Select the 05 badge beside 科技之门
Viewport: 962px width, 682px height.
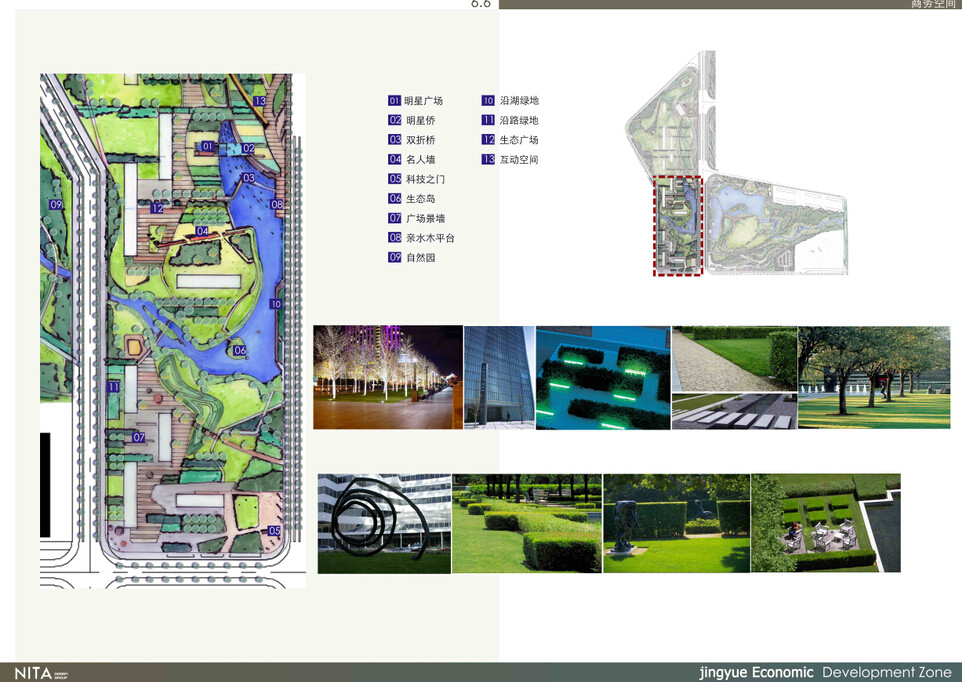click(395, 179)
